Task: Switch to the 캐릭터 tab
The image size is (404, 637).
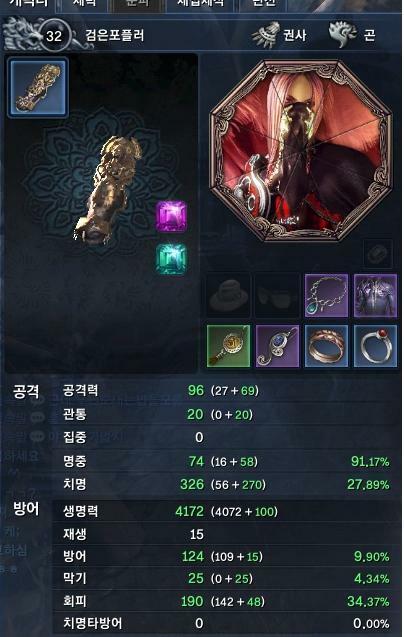Action: pos(29,4)
